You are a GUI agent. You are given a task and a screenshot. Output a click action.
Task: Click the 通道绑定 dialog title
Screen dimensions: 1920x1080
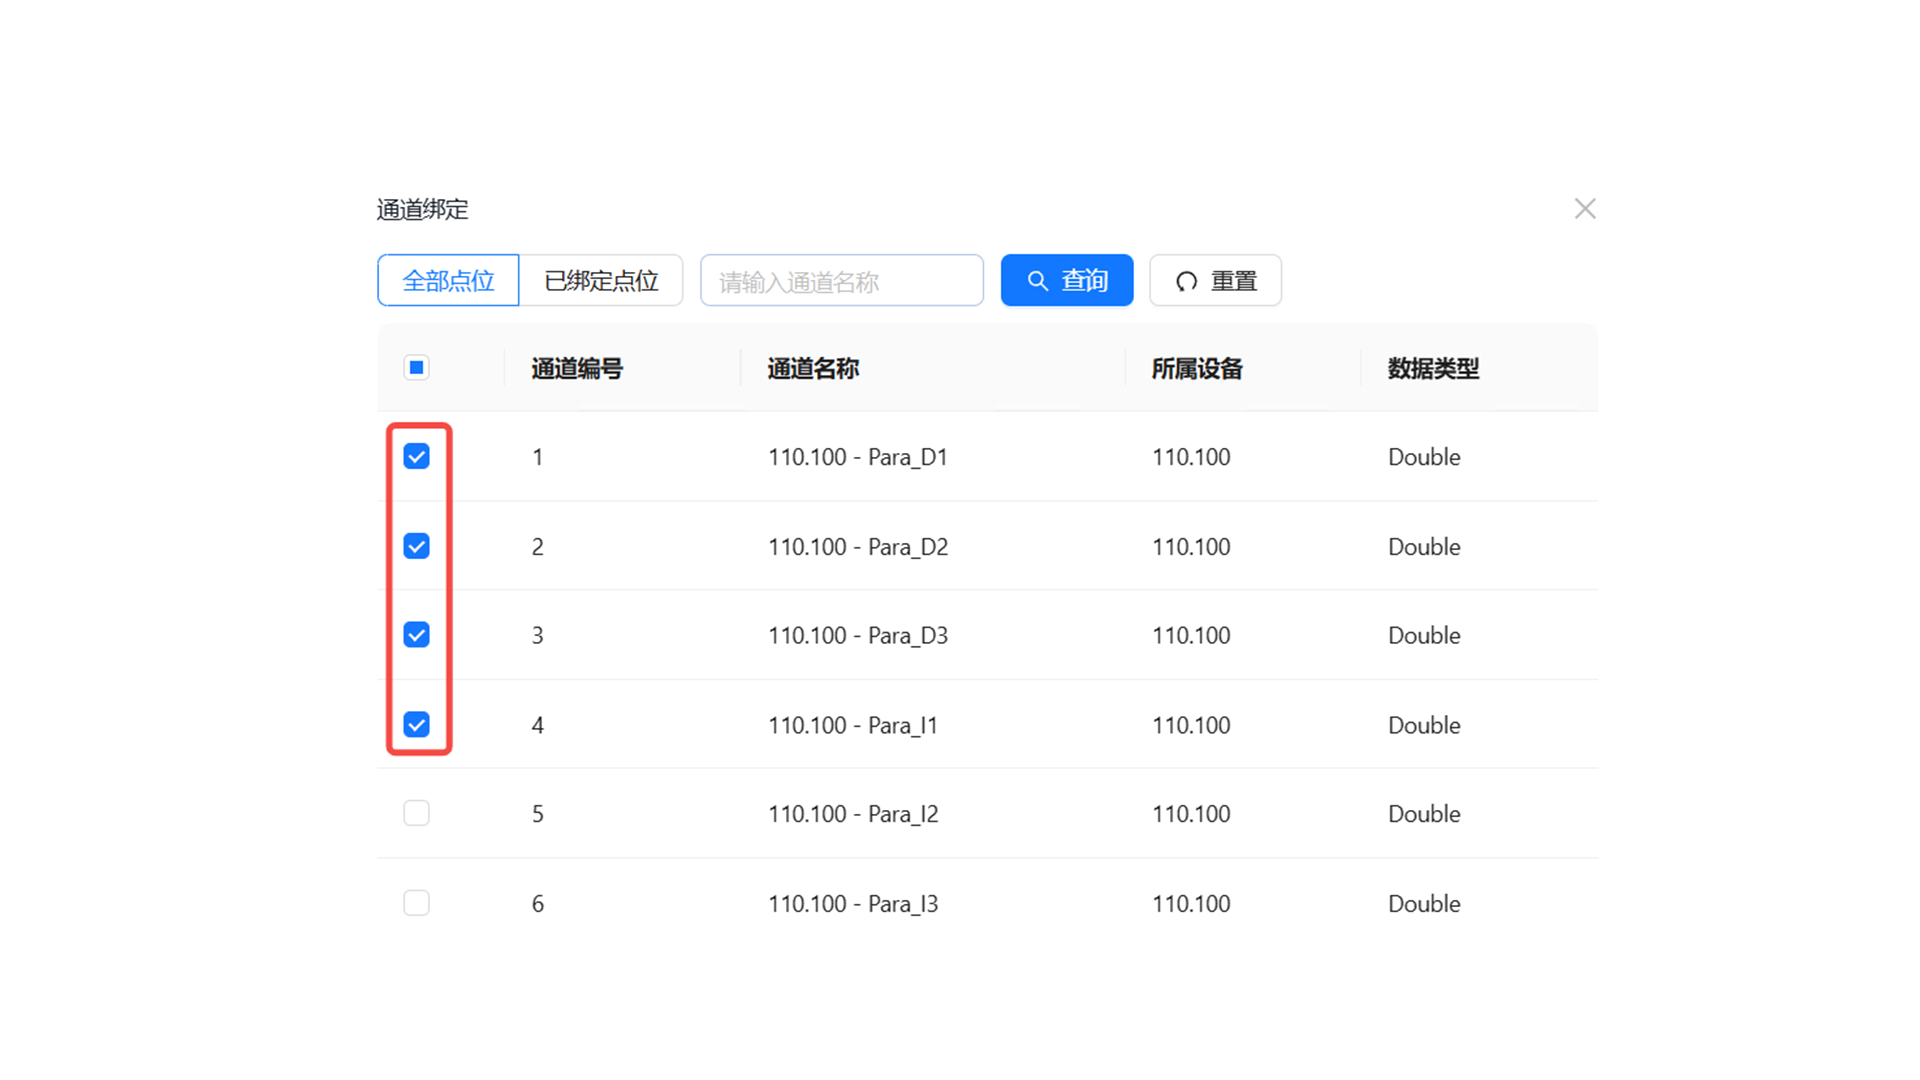click(x=422, y=210)
